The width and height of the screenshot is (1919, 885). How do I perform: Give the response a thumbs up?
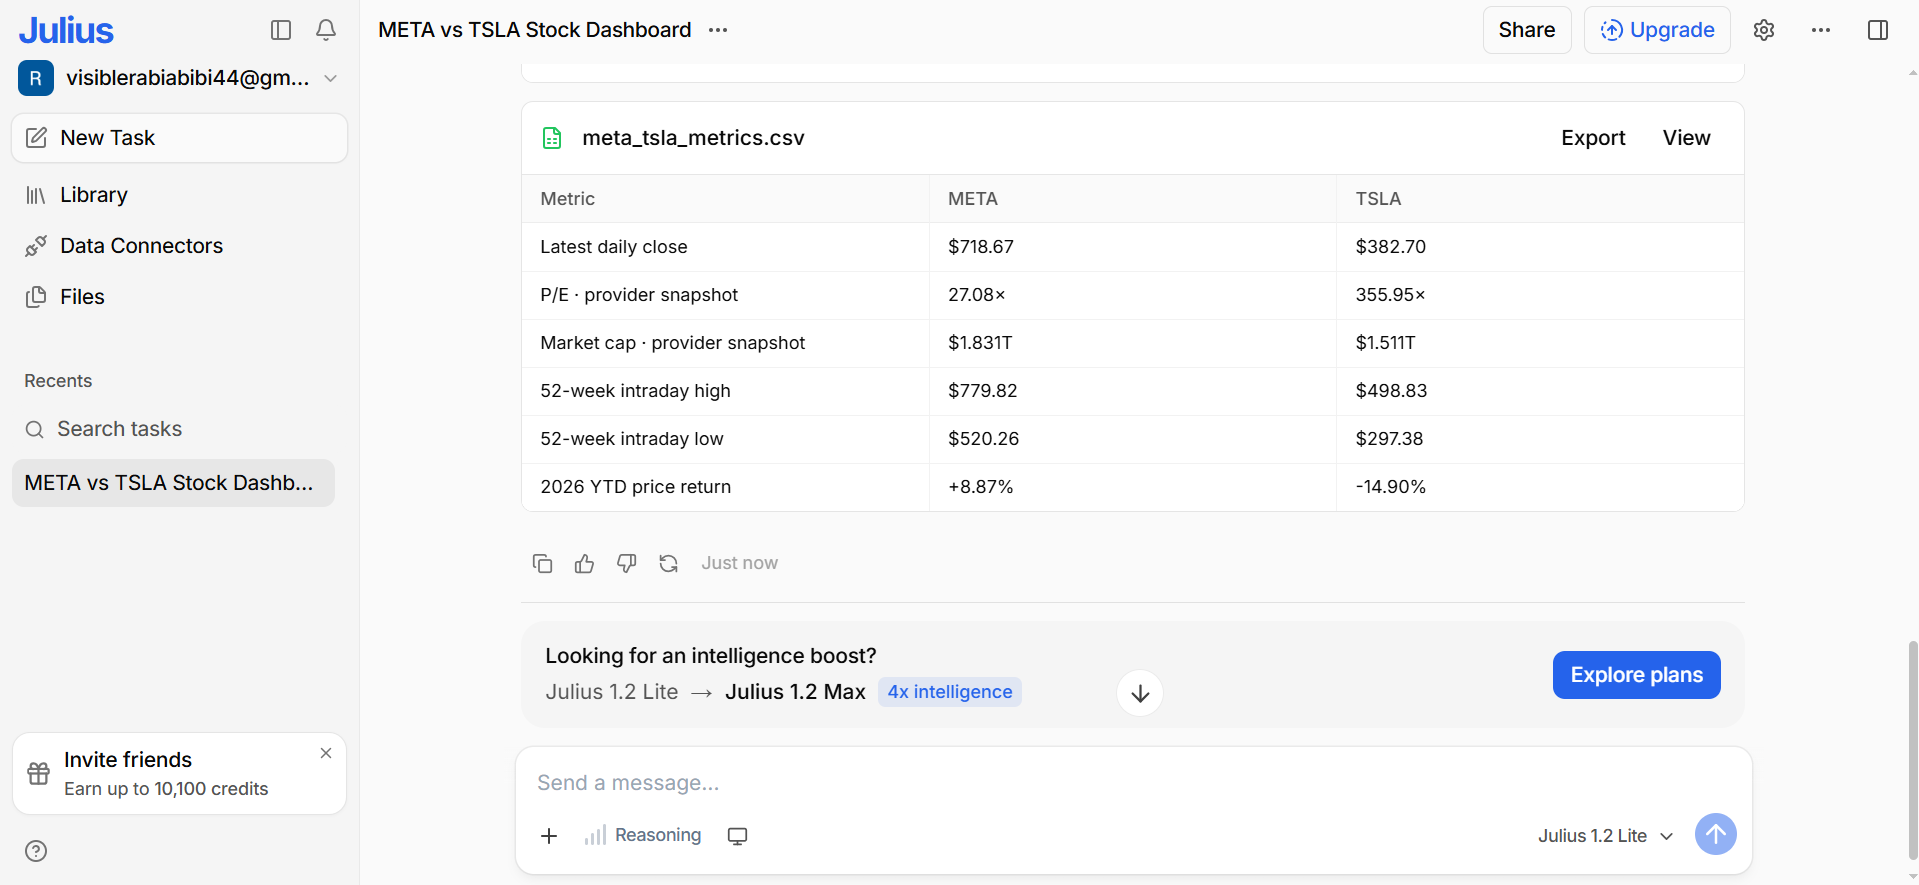point(585,564)
